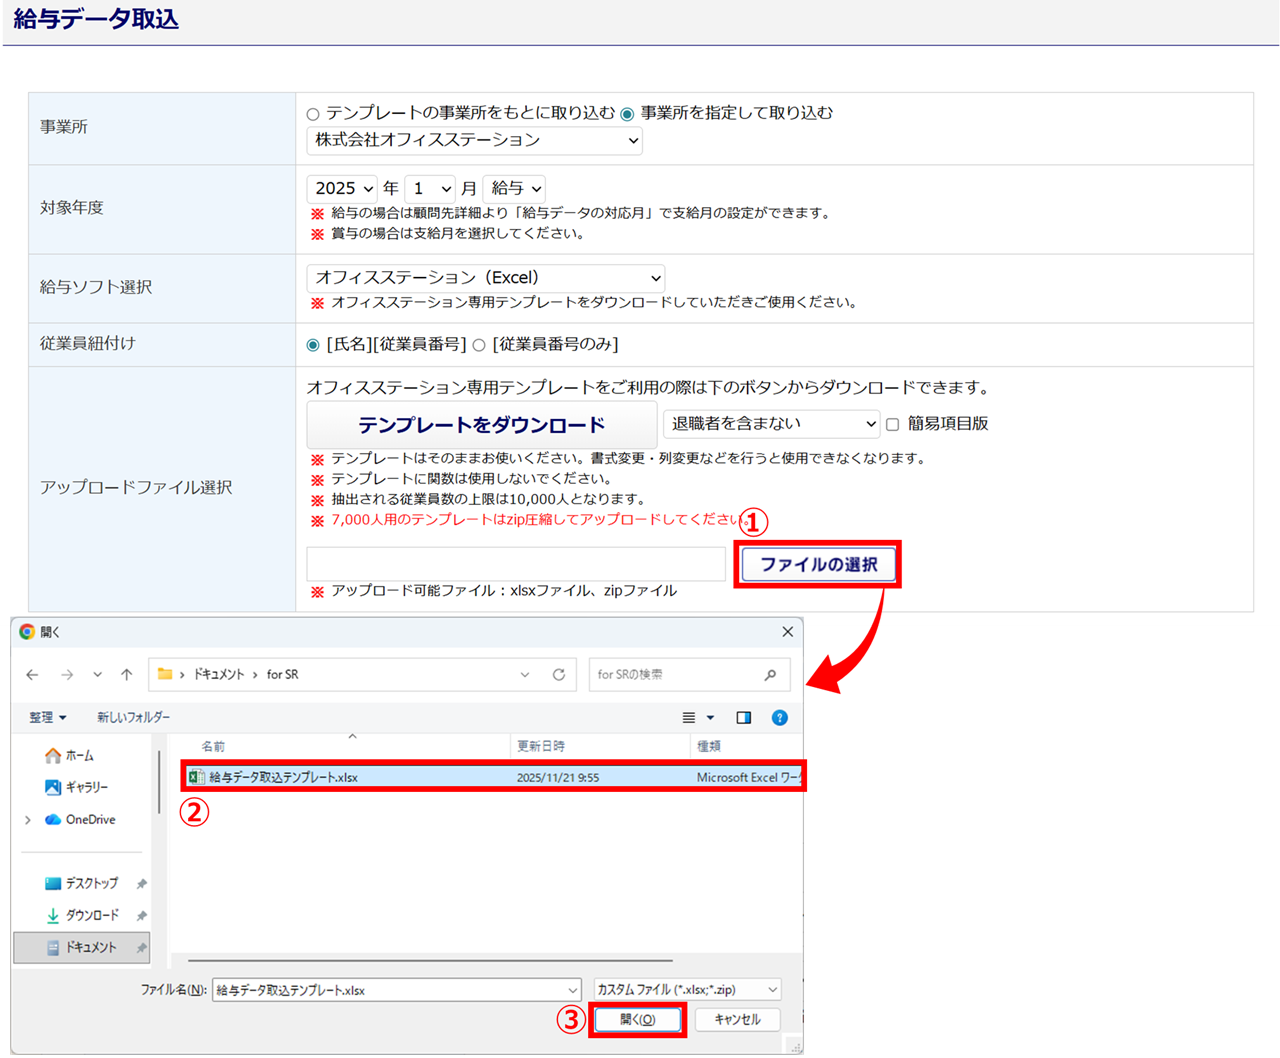1280x1058 pixels.
Task: Enable the 簡易項目版 checkbox
Action: (x=893, y=424)
